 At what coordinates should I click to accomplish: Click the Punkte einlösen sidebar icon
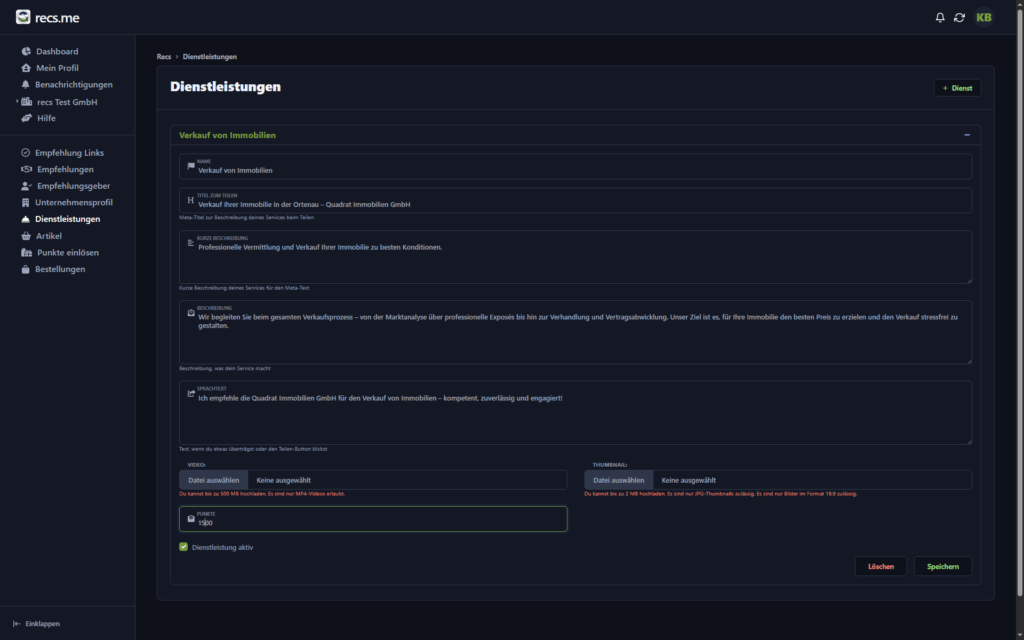(26, 253)
